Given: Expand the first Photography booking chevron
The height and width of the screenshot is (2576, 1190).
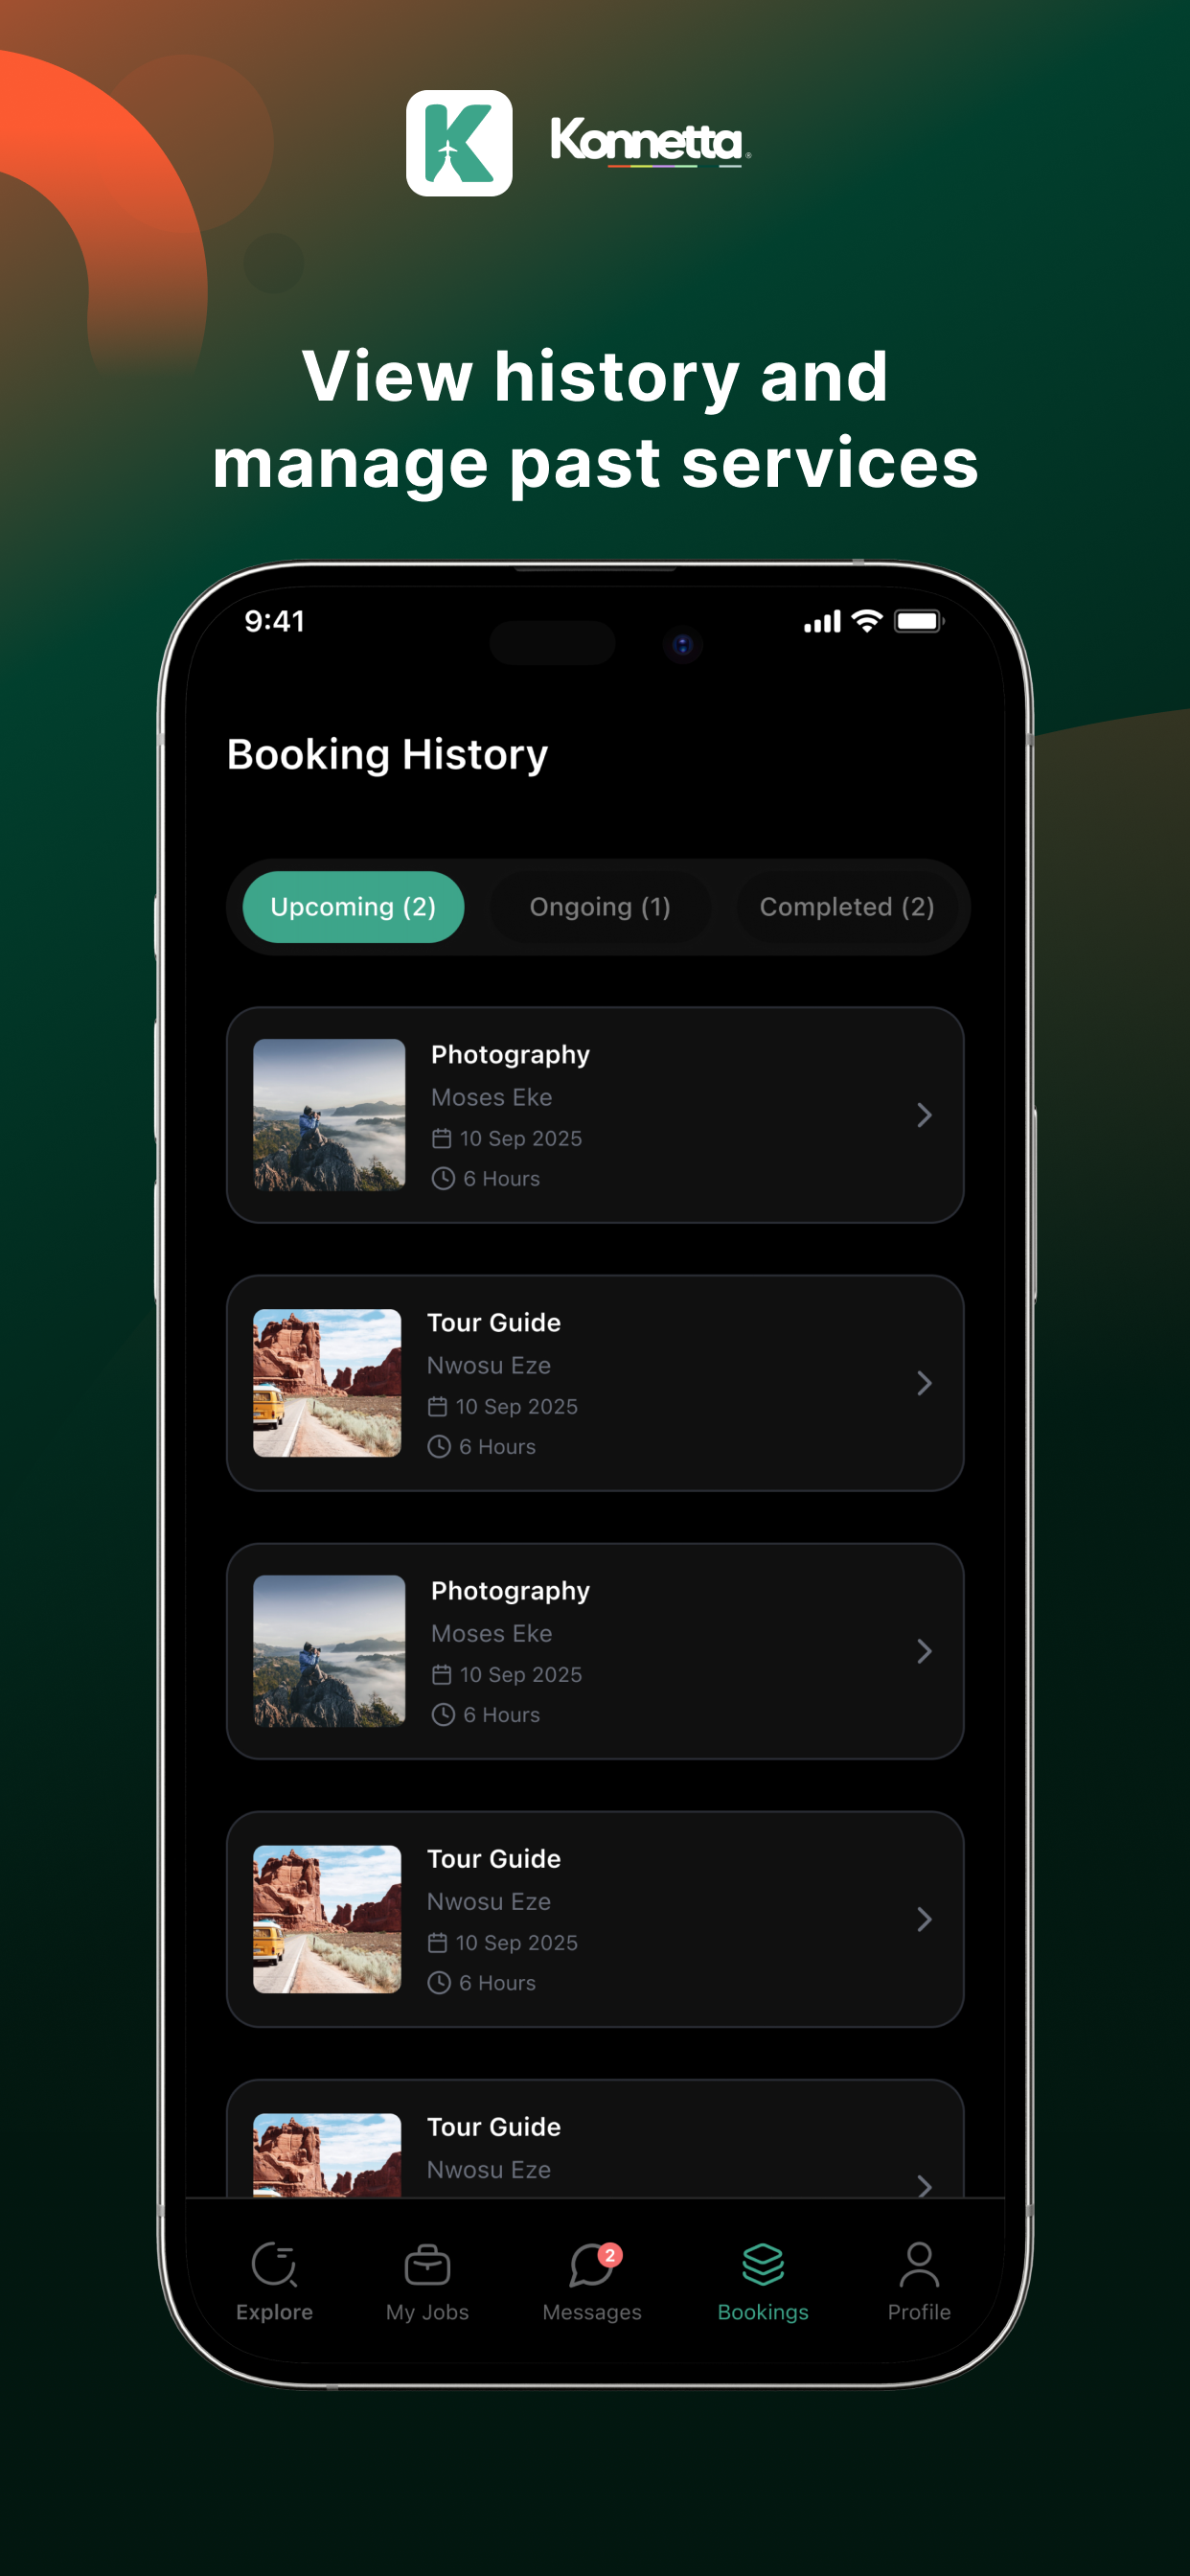Looking at the screenshot, I should 924,1115.
